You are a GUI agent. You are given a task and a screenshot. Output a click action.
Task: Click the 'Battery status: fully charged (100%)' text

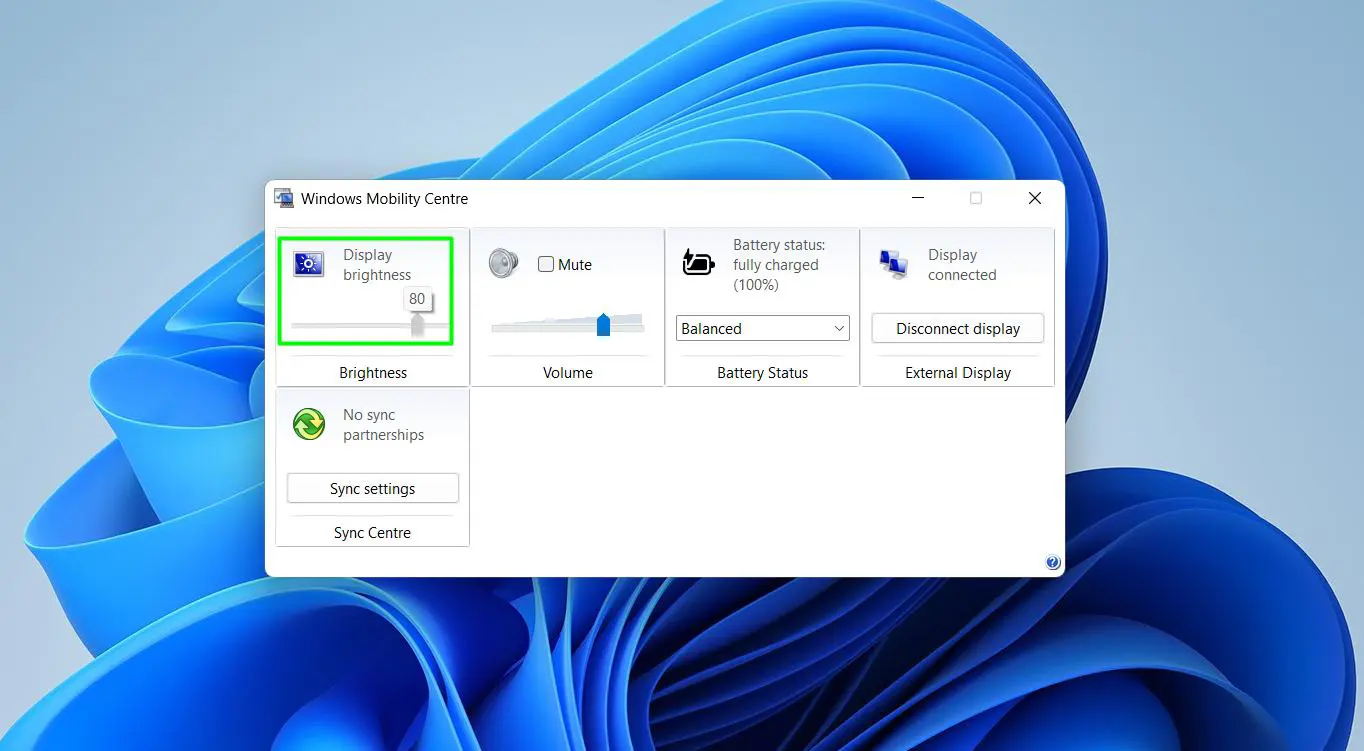(x=779, y=265)
